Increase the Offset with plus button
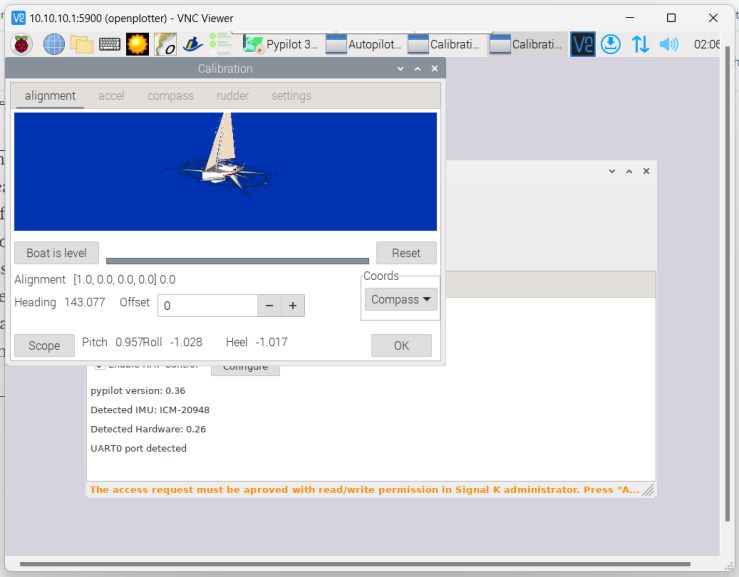 293,305
